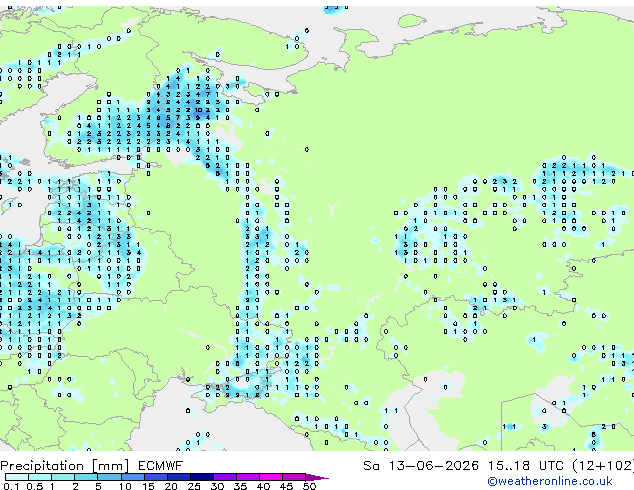This screenshot has height=490, width=634.
Task: Select the 2–5 mm legend color swatch
Action: [x=86, y=477]
